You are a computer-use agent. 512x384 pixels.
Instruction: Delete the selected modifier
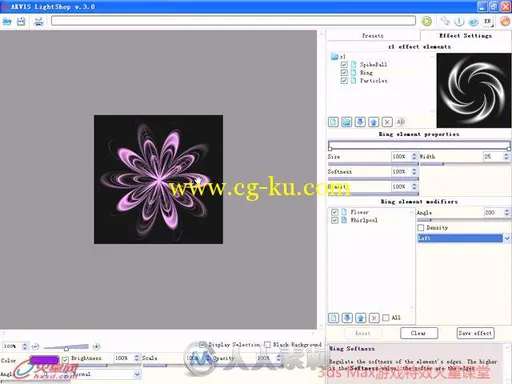(x=374, y=318)
